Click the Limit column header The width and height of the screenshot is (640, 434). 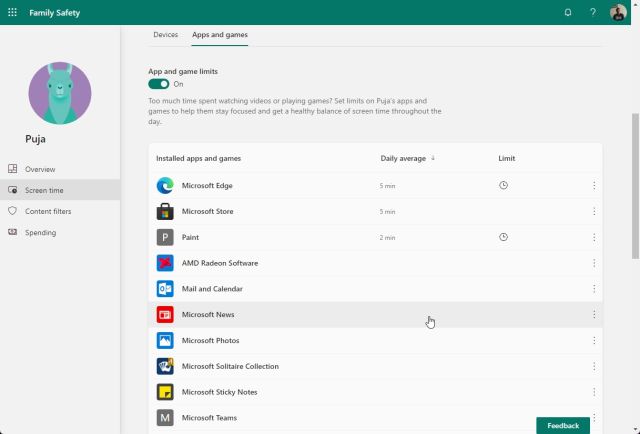pyautogui.click(x=507, y=158)
